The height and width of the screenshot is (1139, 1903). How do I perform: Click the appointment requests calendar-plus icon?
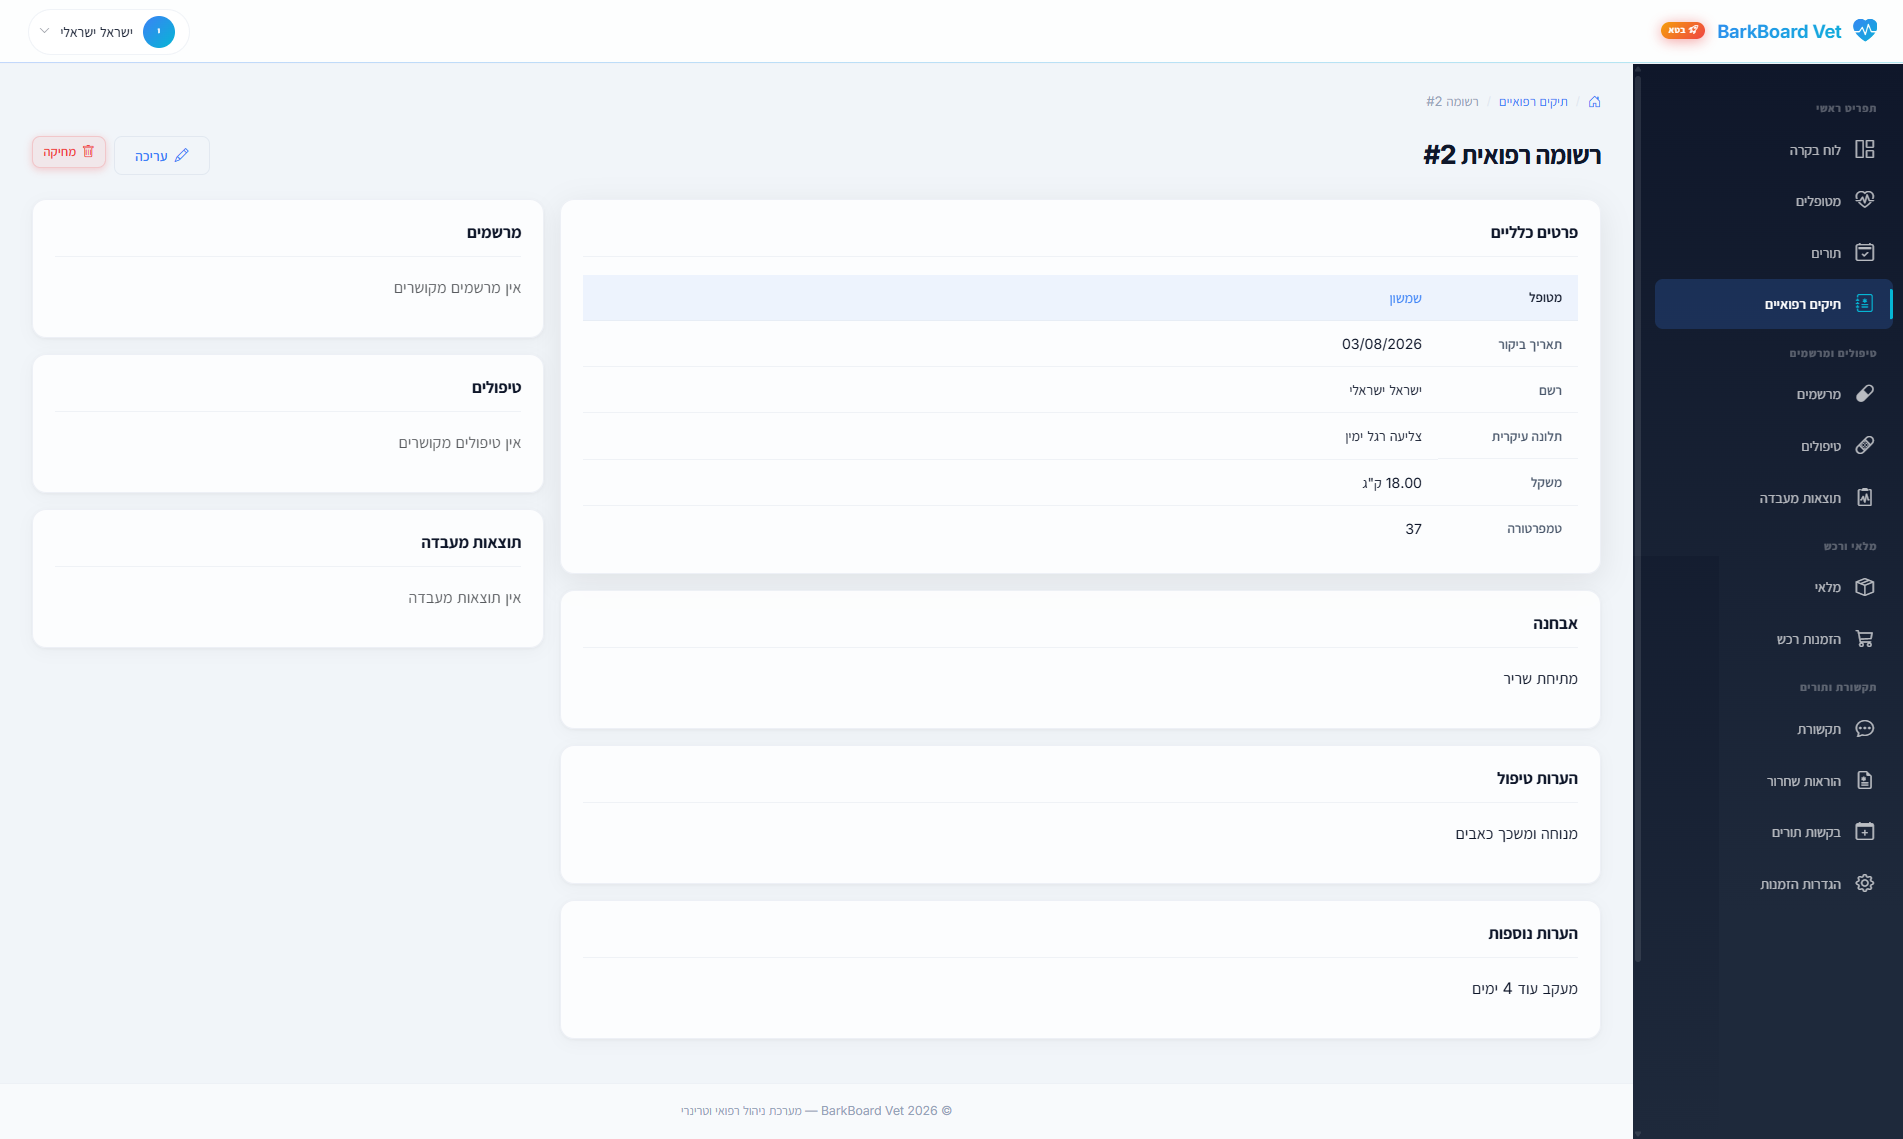click(x=1864, y=832)
